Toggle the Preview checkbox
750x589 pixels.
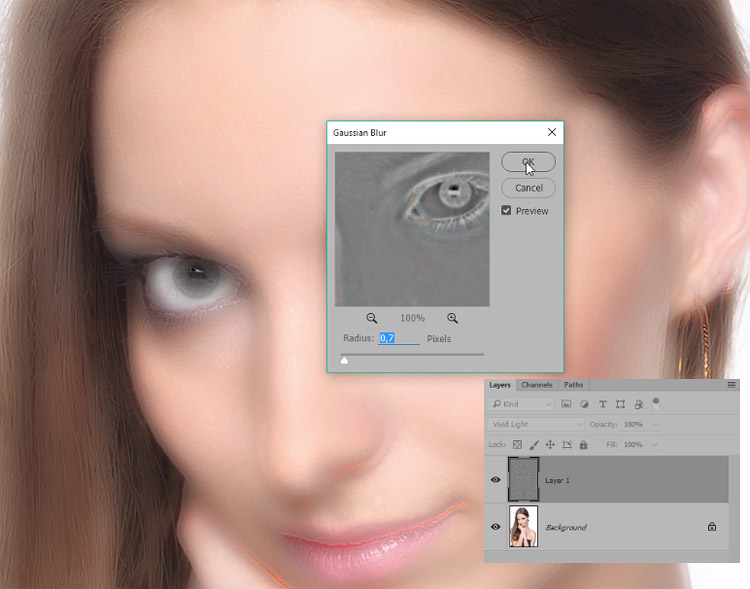point(506,211)
